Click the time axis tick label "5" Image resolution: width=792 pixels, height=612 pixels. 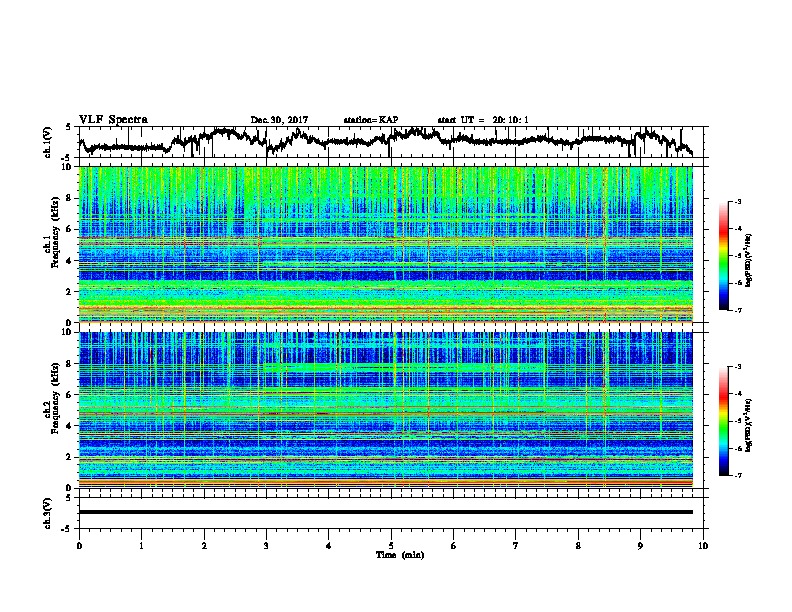coord(391,546)
